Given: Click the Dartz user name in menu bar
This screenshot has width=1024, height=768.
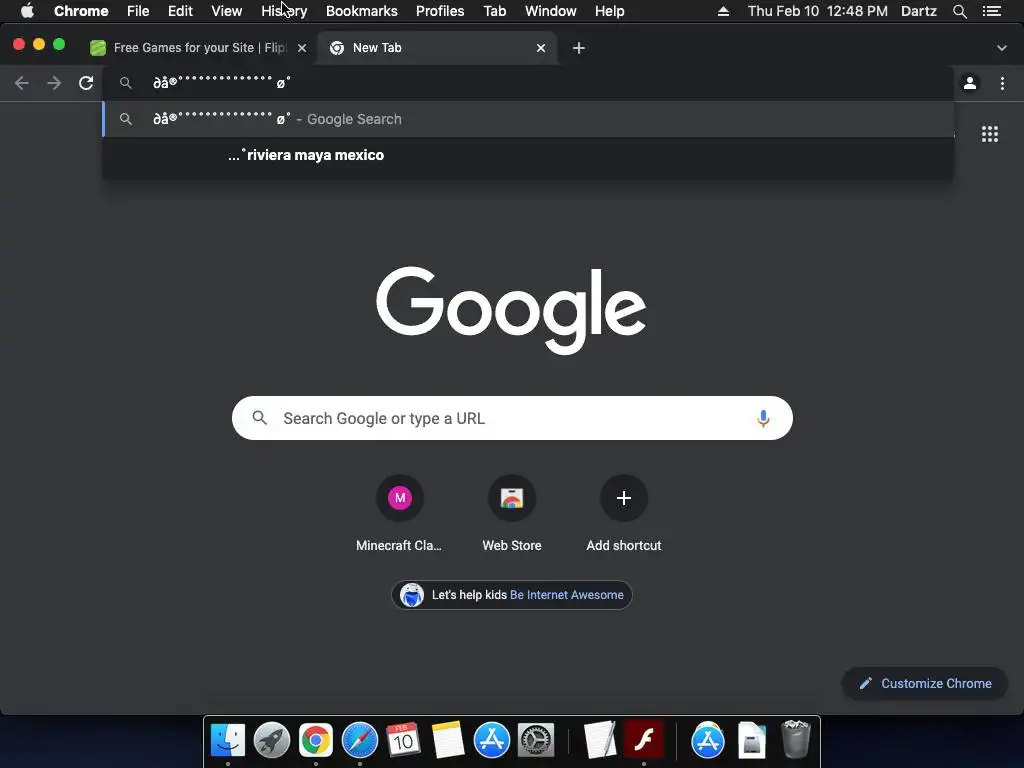Looking at the screenshot, I should coord(918,11).
